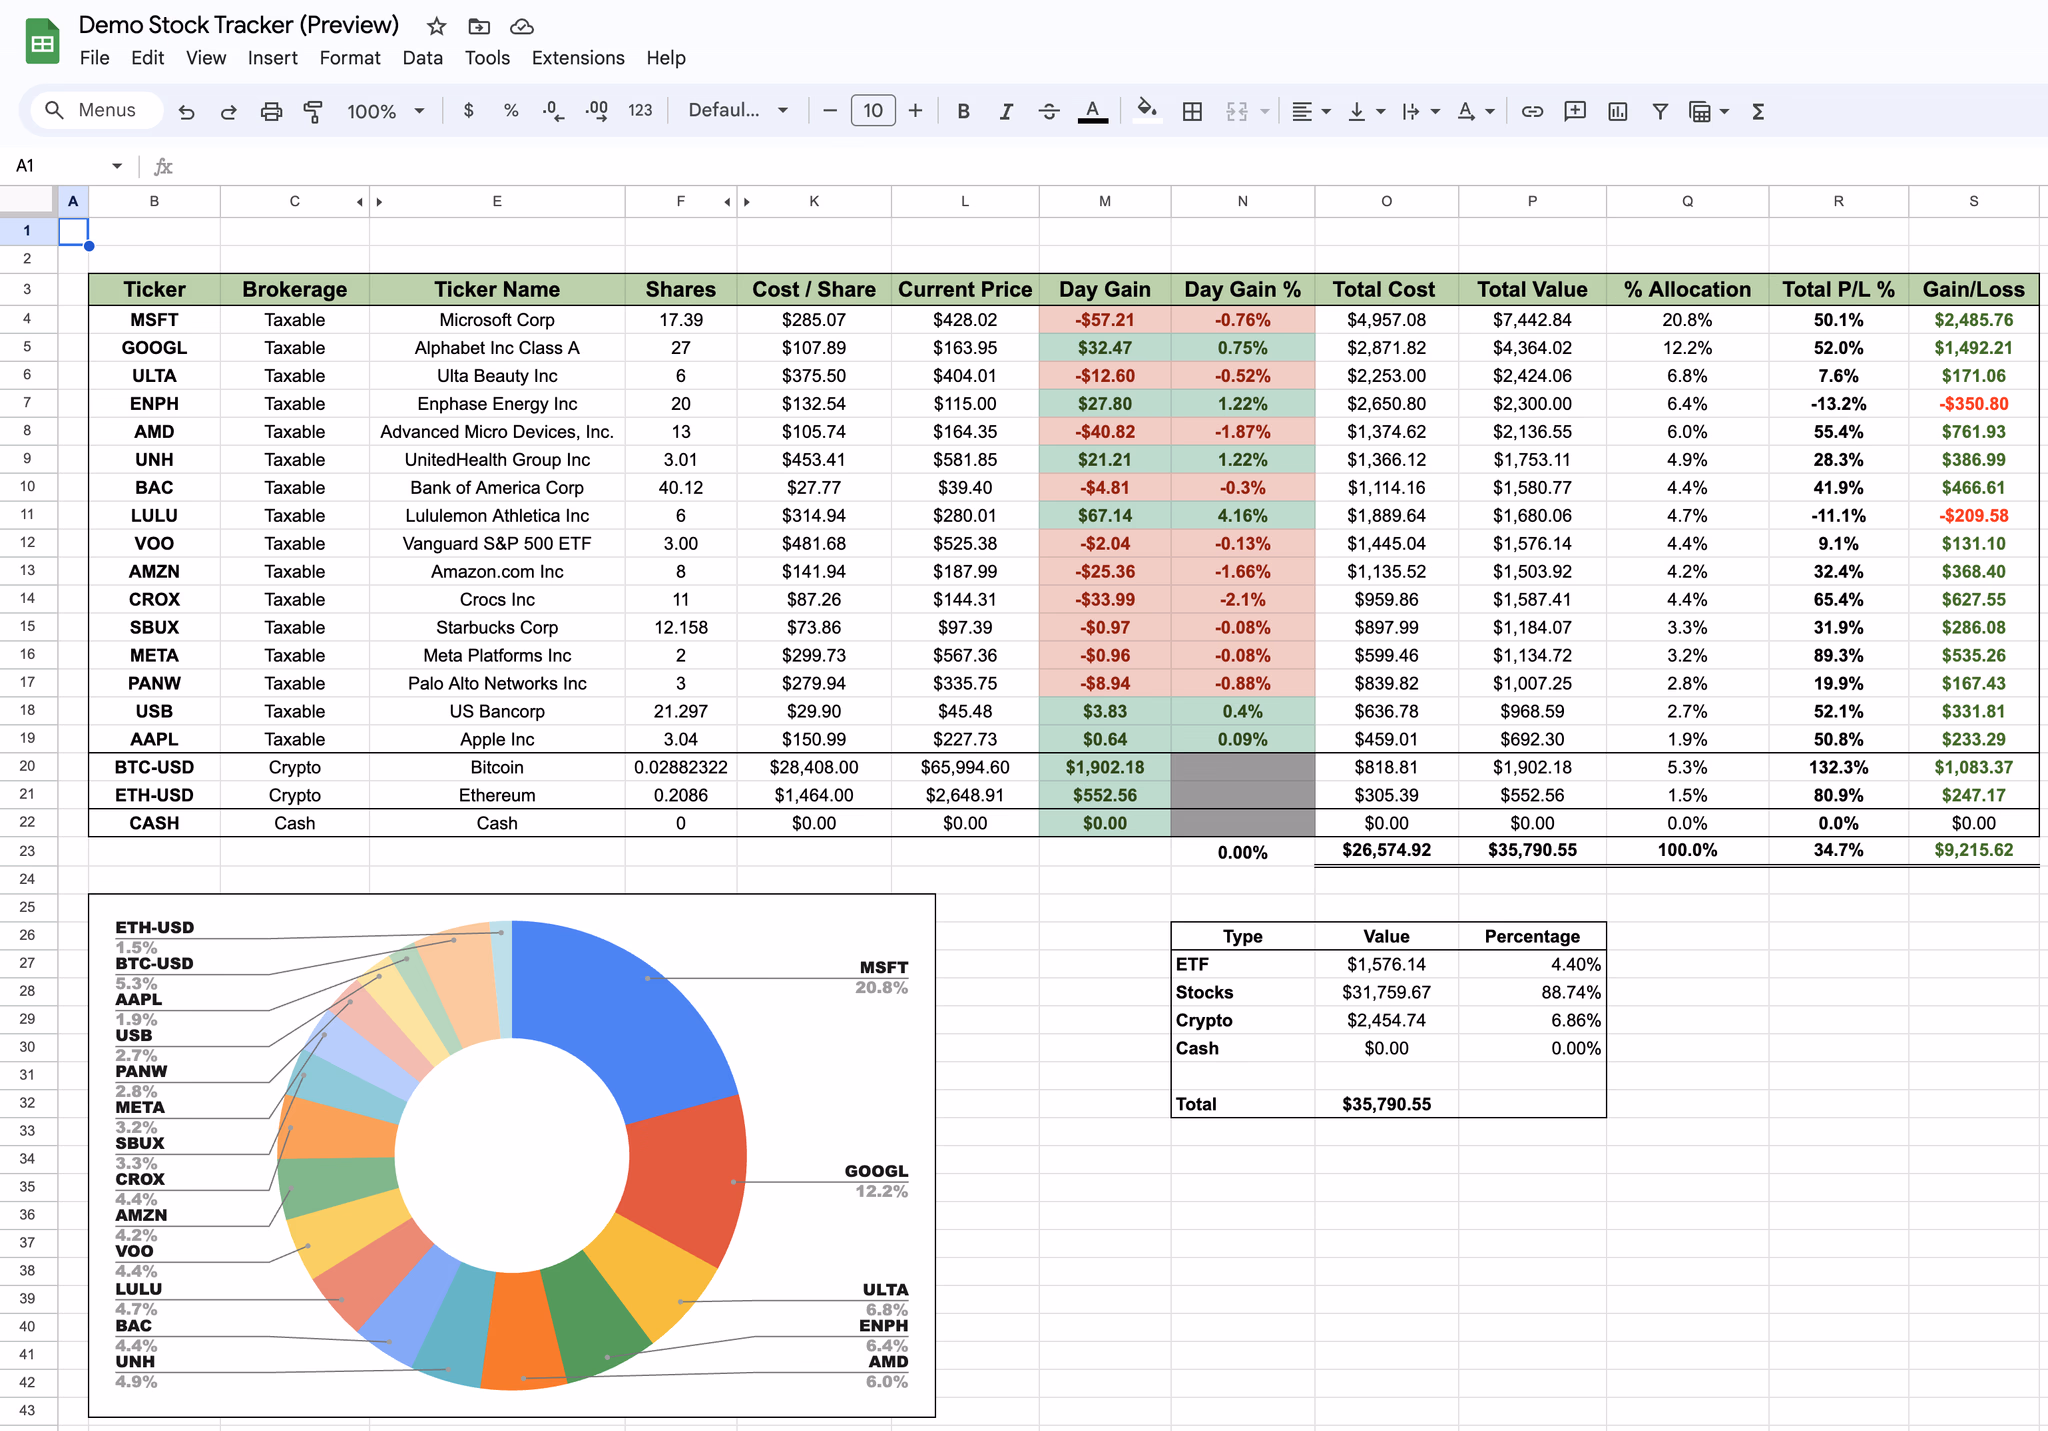Click the Undo icon
The image size is (2048, 1431).
(x=186, y=111)
